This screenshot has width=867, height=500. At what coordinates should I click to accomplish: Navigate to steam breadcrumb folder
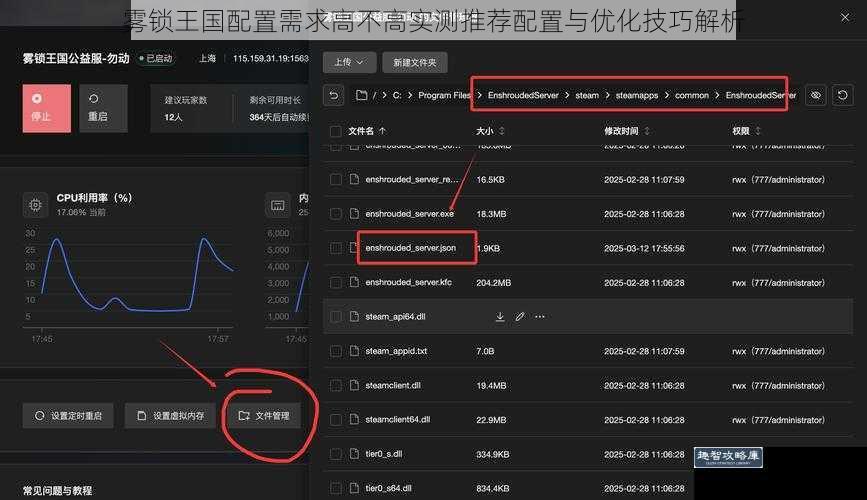pyautogui.click(x=587, y=95)
